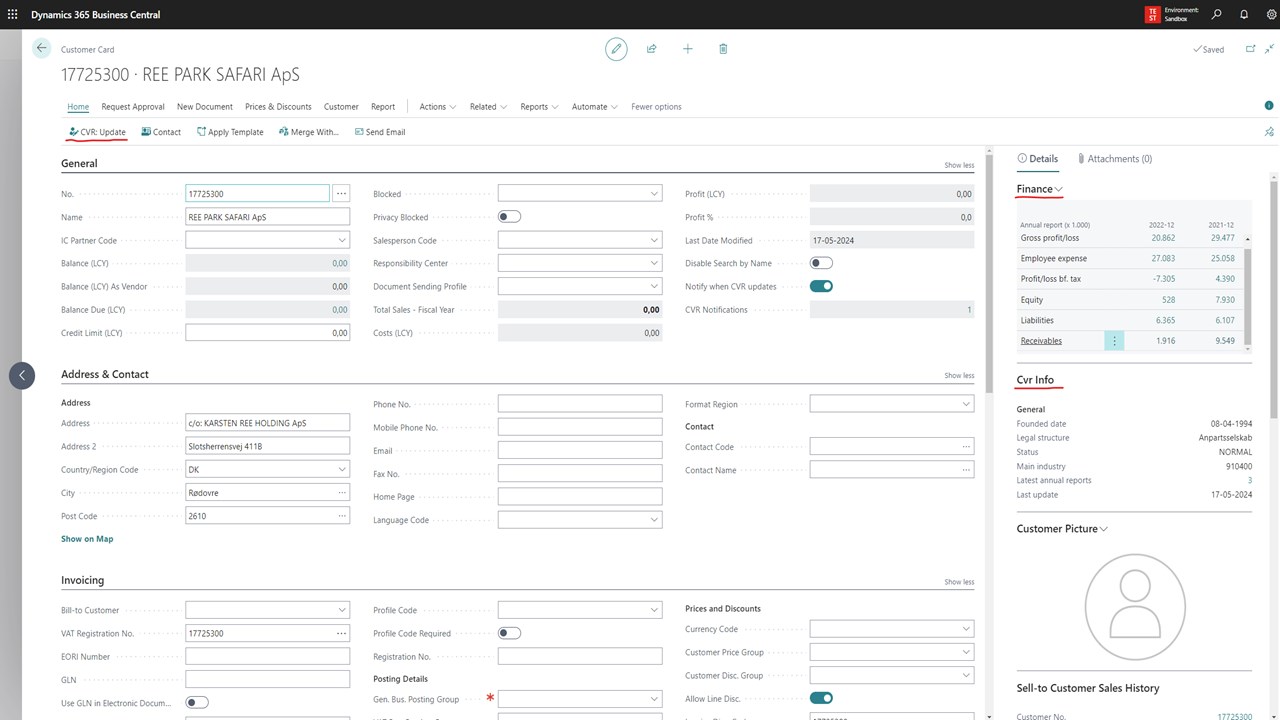Turn off Allow Line Disc. switch
1280x720 pixels.
pos(821,698)
